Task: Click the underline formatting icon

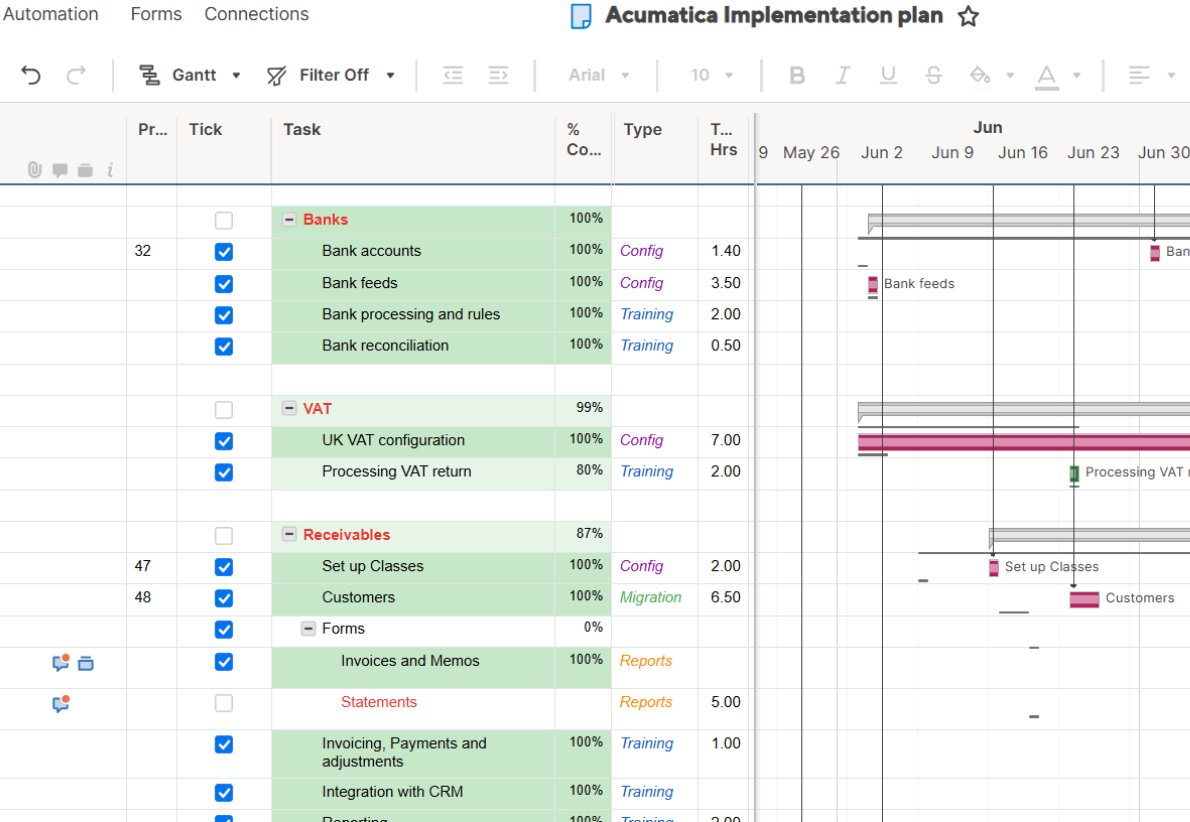Action: [x=888, y=75]
